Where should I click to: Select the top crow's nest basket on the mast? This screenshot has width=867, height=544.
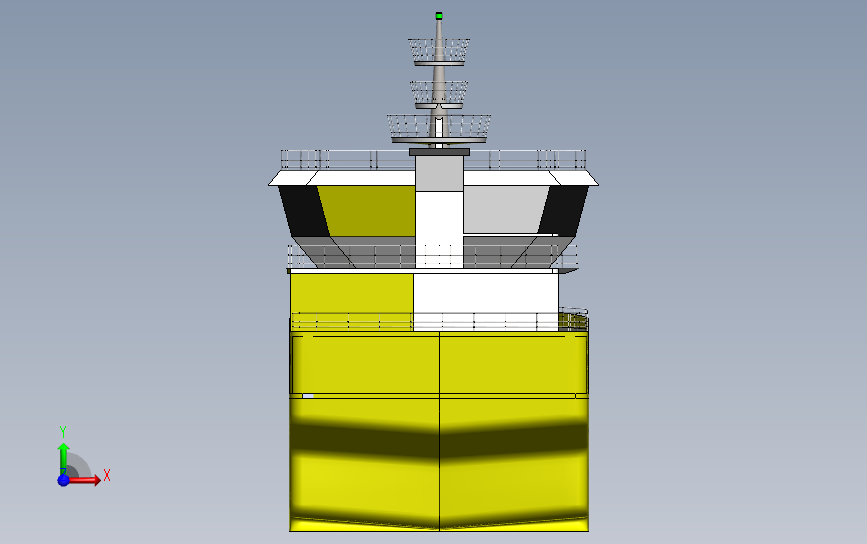point(439,51)
